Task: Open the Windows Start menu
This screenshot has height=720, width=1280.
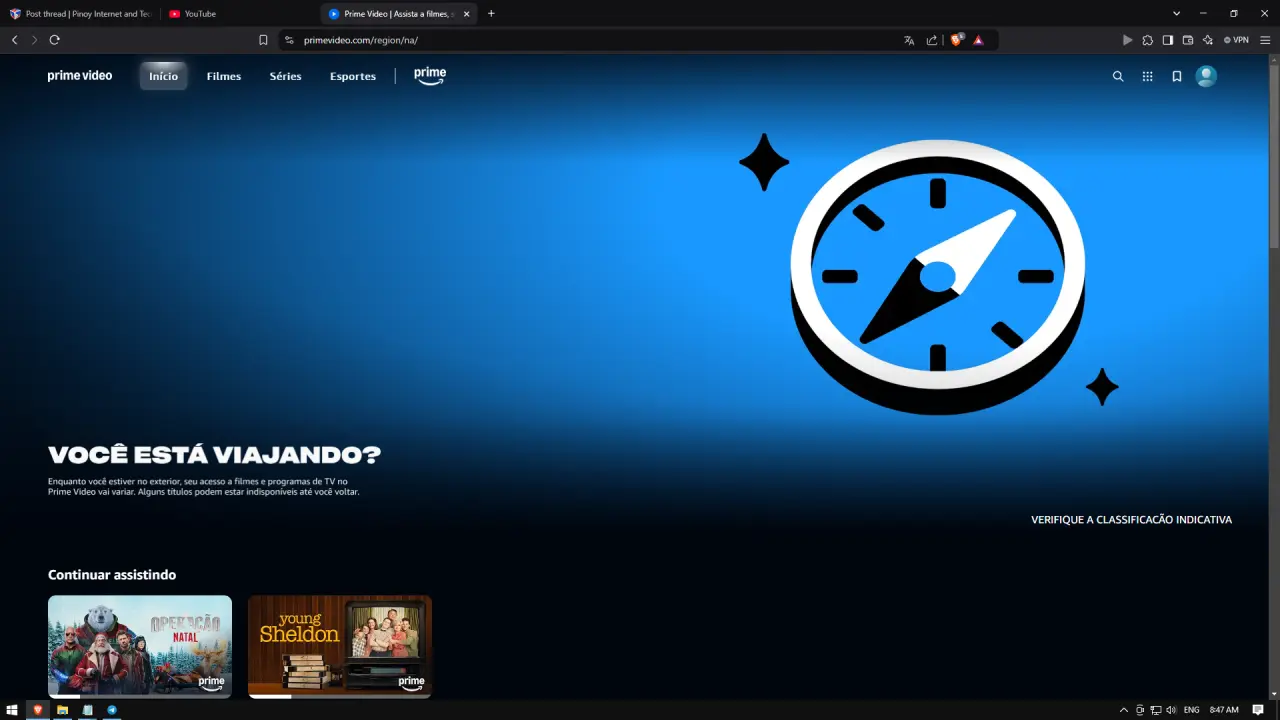Action: (x=12, y=710)
